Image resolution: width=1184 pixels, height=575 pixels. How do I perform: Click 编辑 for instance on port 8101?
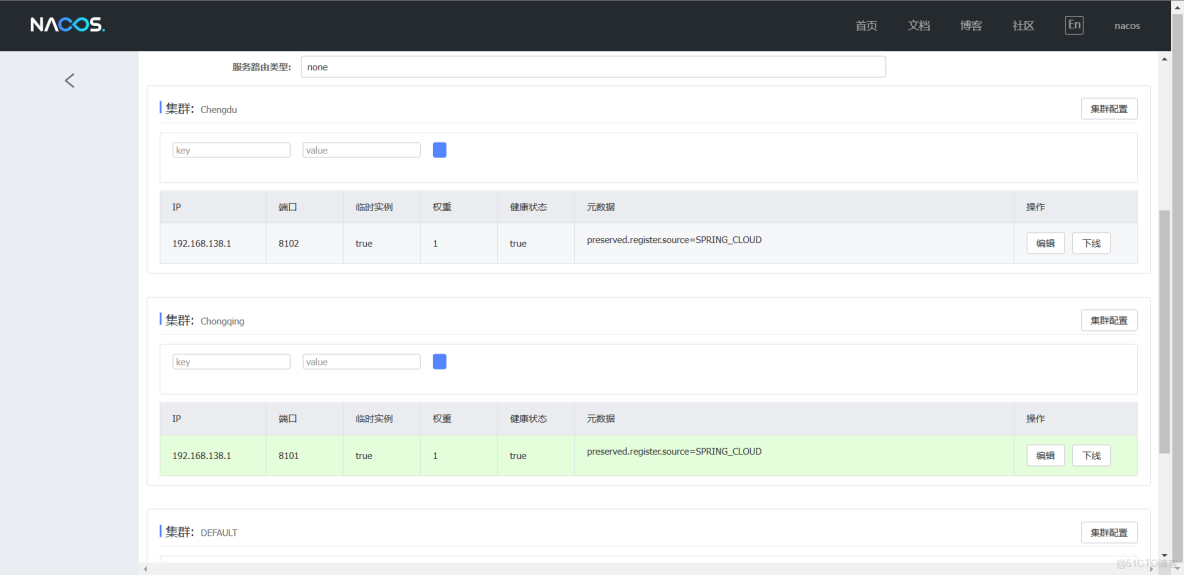click(x=1046, y=456)
